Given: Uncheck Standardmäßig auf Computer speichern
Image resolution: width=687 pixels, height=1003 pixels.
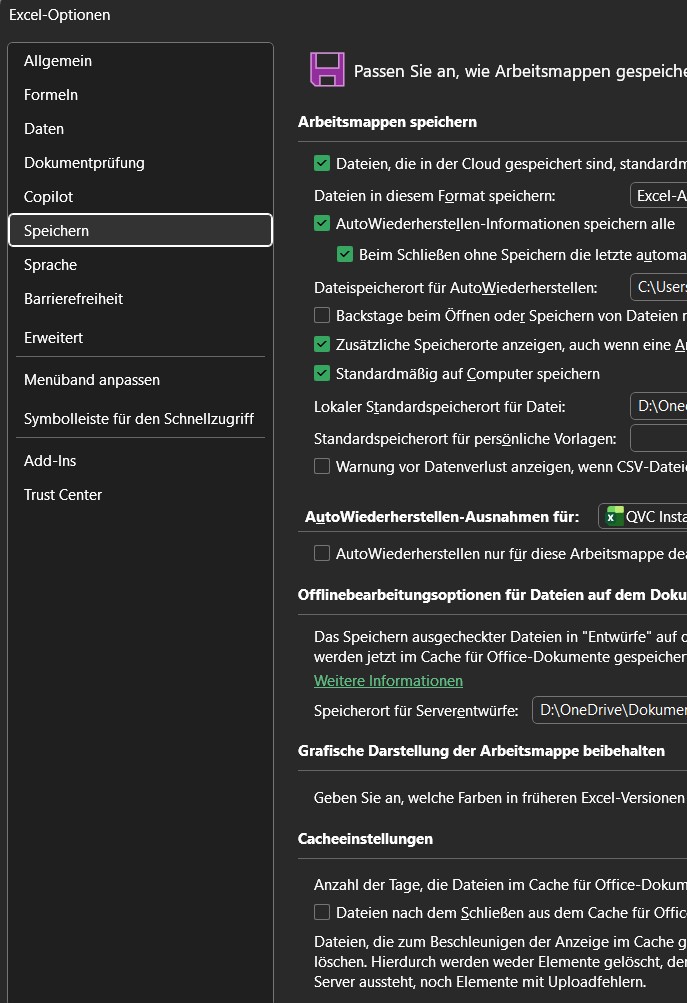Looking at the screenshot, I should [321, 373].
